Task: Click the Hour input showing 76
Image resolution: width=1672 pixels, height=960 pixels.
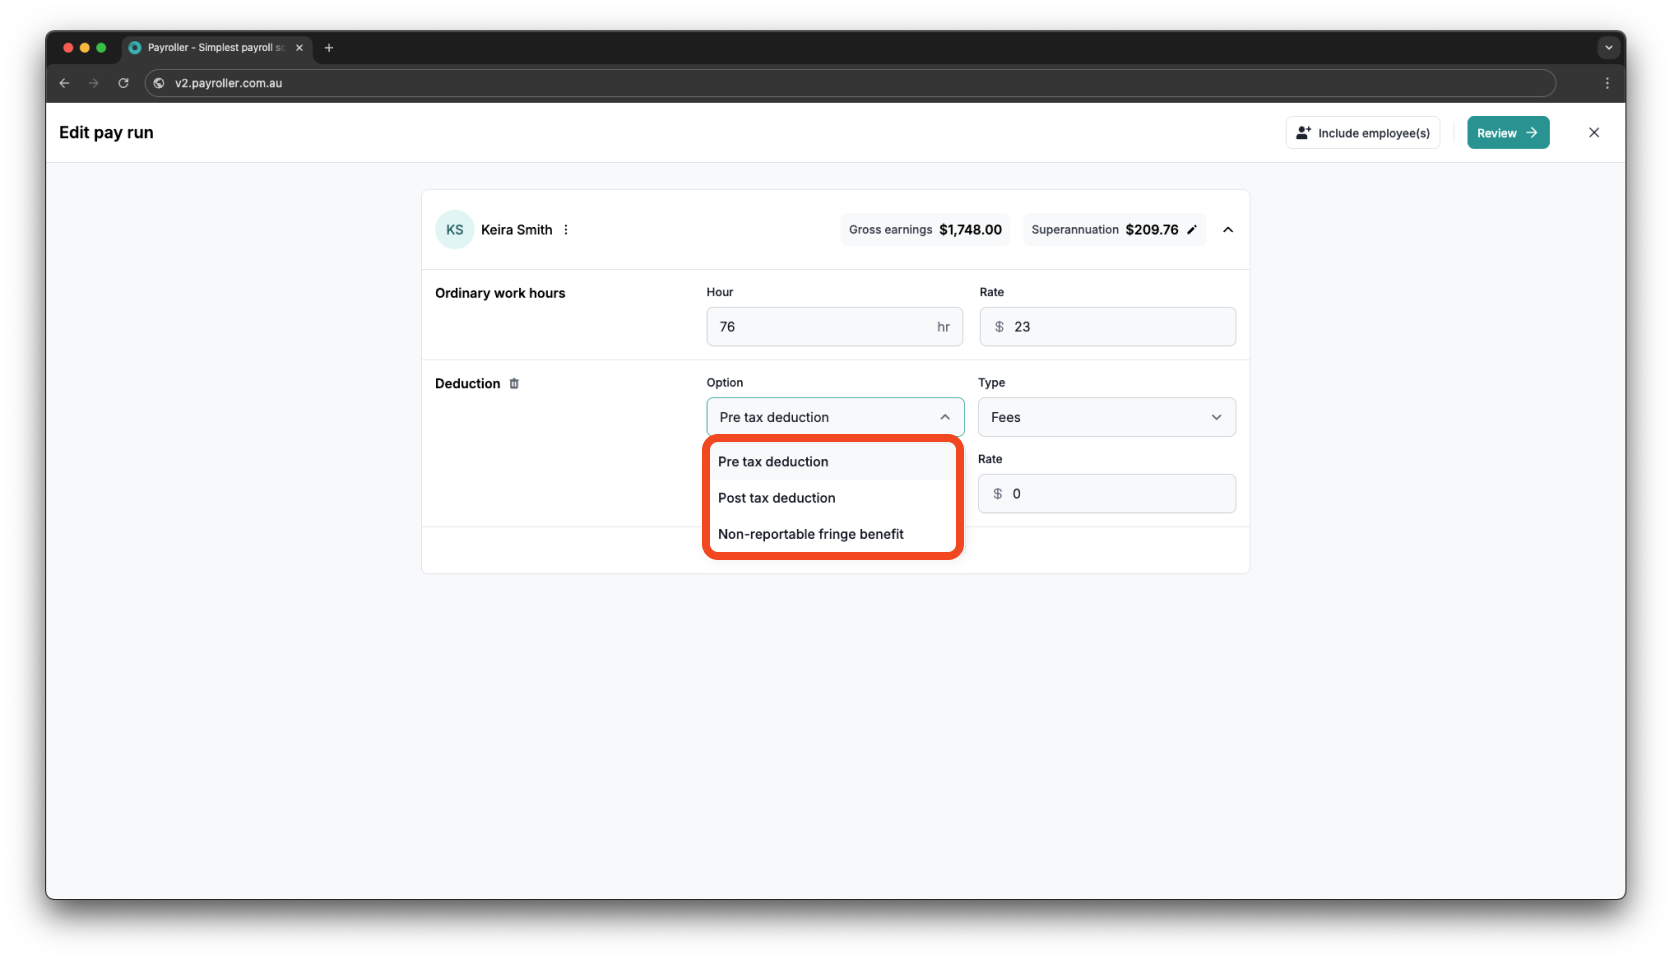Action: (x=834, y=326)
